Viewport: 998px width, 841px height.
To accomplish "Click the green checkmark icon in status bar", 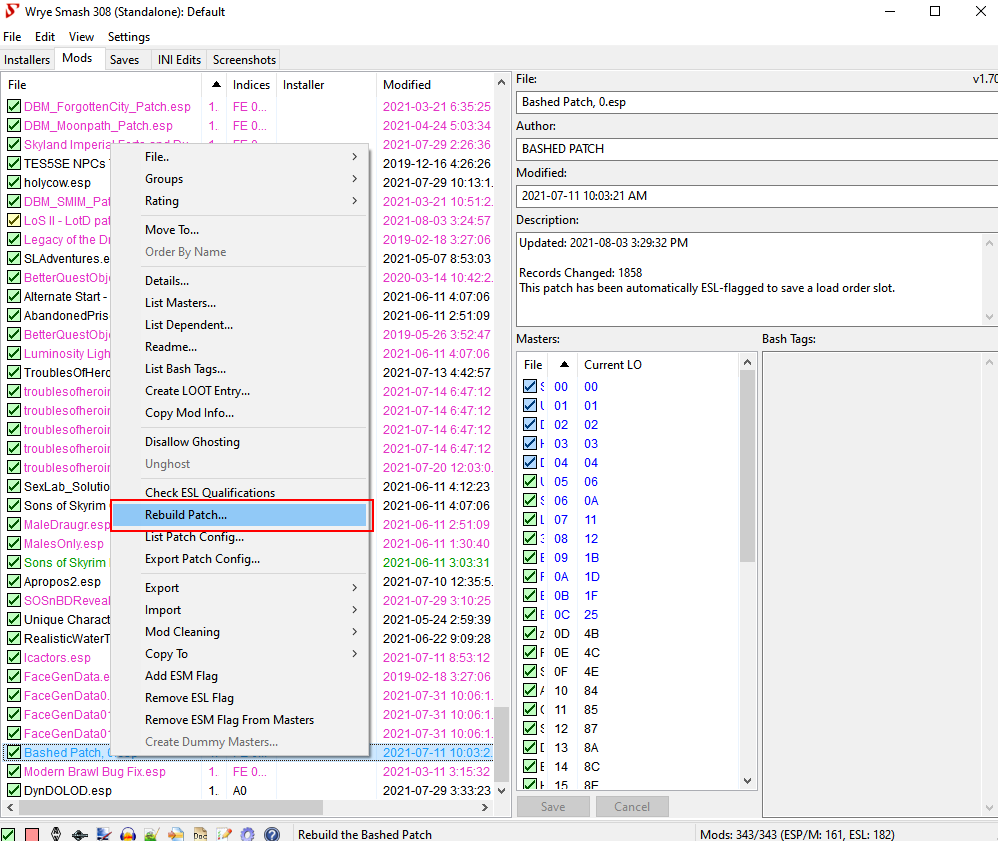I will [8, 834].
